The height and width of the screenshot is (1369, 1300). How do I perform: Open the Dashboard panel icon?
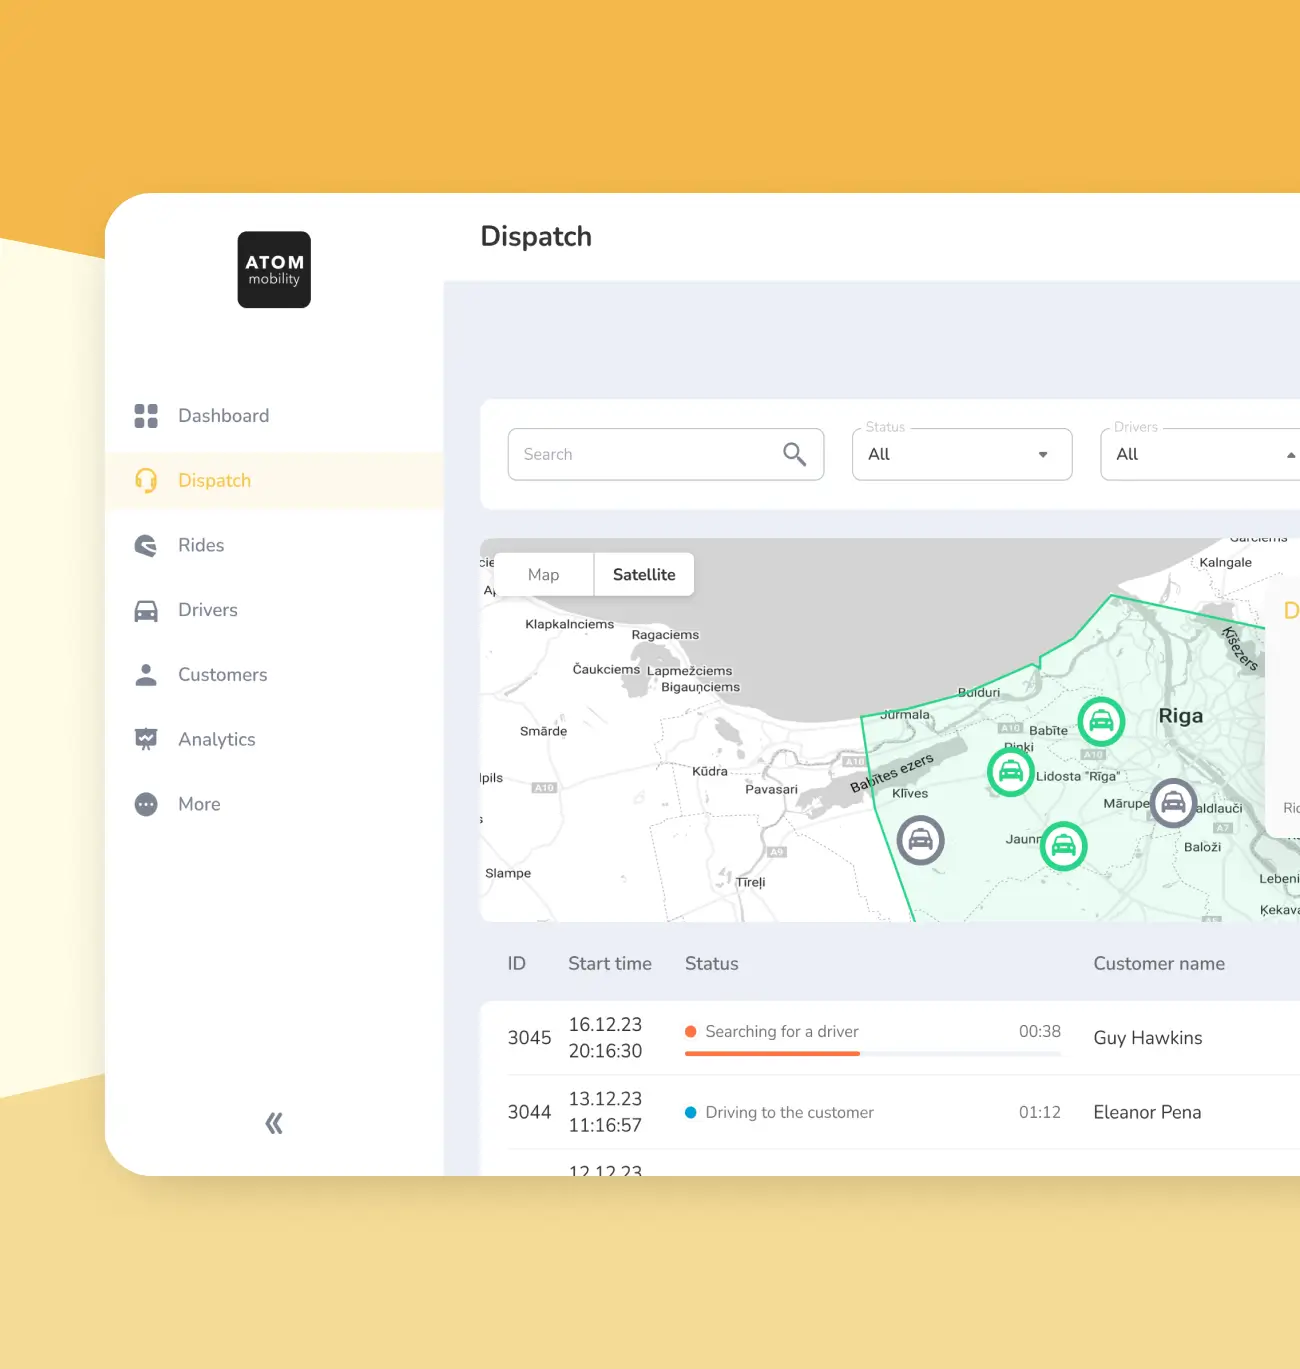[x=146, y=415]
